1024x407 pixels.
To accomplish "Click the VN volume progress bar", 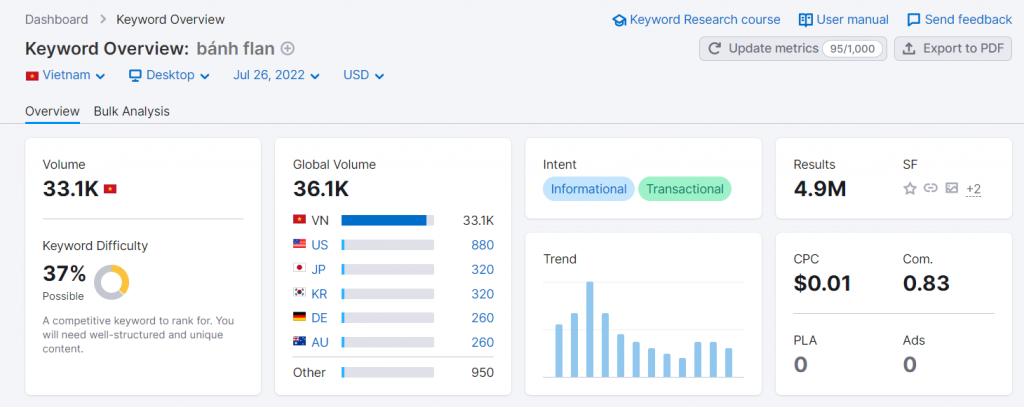I will point(387,220).
